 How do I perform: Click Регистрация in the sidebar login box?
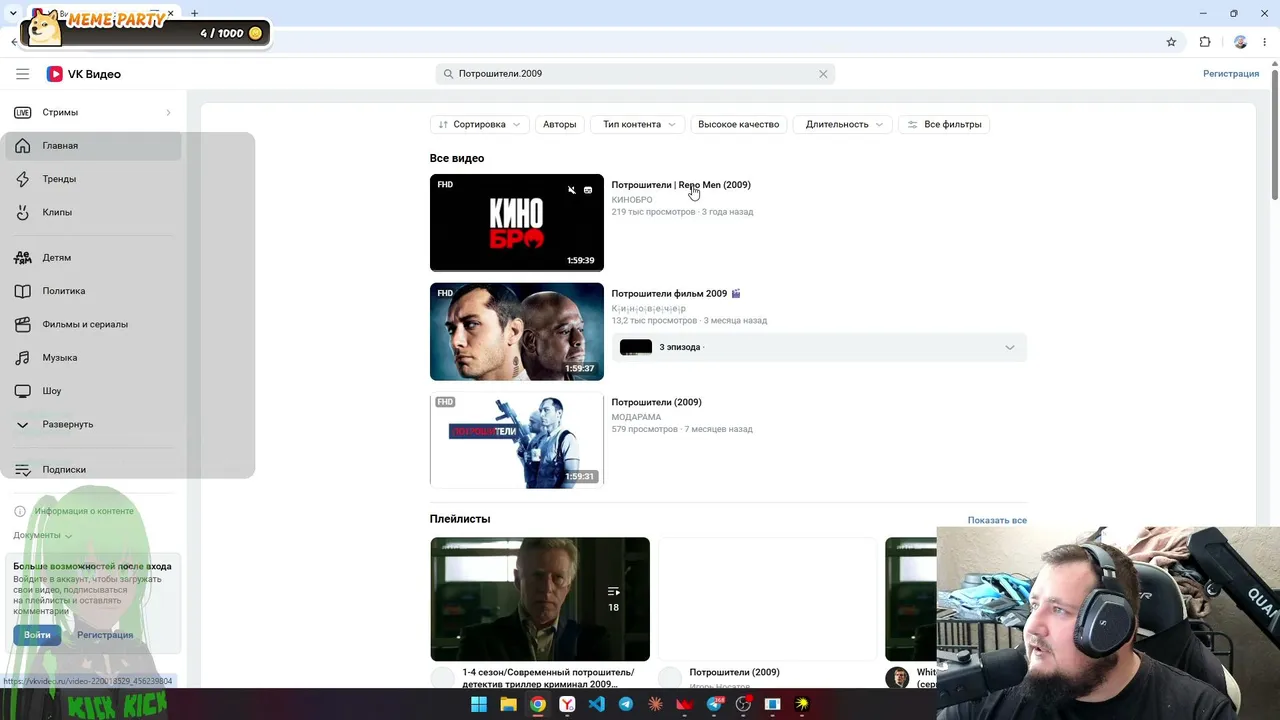(105, 635)
